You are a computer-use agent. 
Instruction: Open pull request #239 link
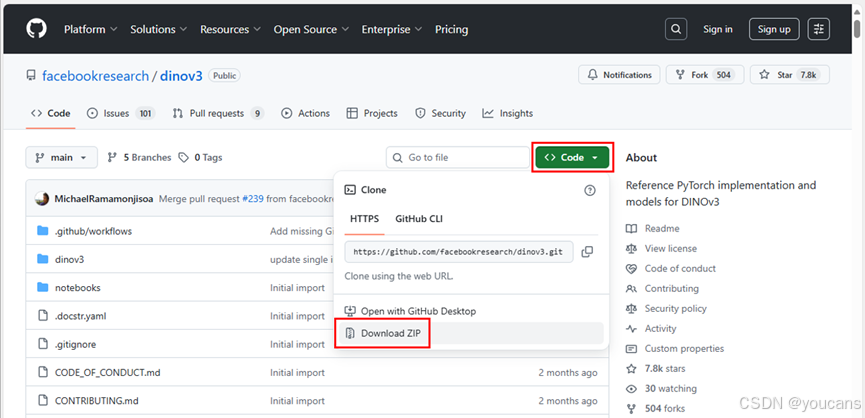pos(253,199)
